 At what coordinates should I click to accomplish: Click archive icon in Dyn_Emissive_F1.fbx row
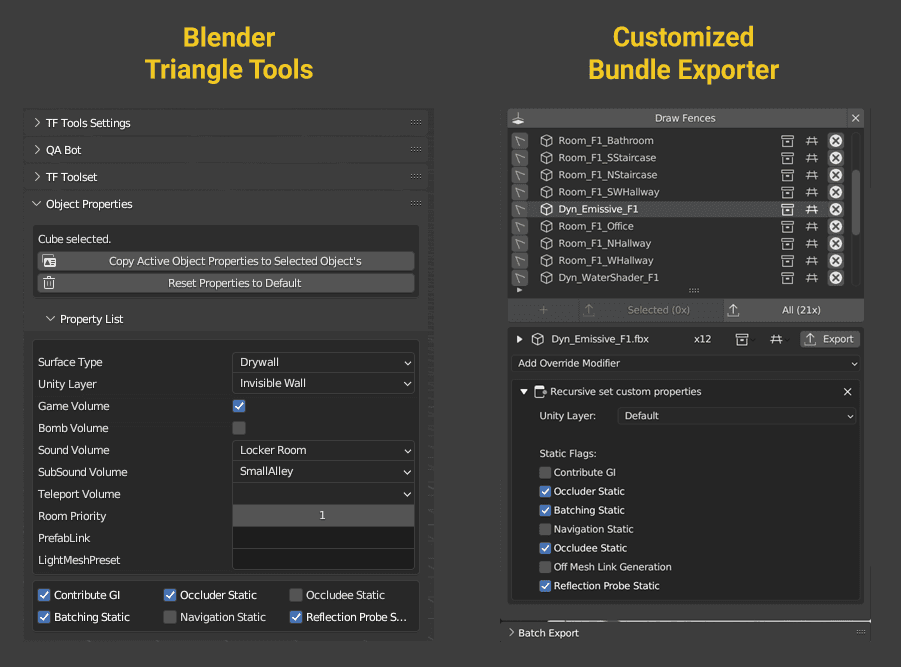(742, 340)
